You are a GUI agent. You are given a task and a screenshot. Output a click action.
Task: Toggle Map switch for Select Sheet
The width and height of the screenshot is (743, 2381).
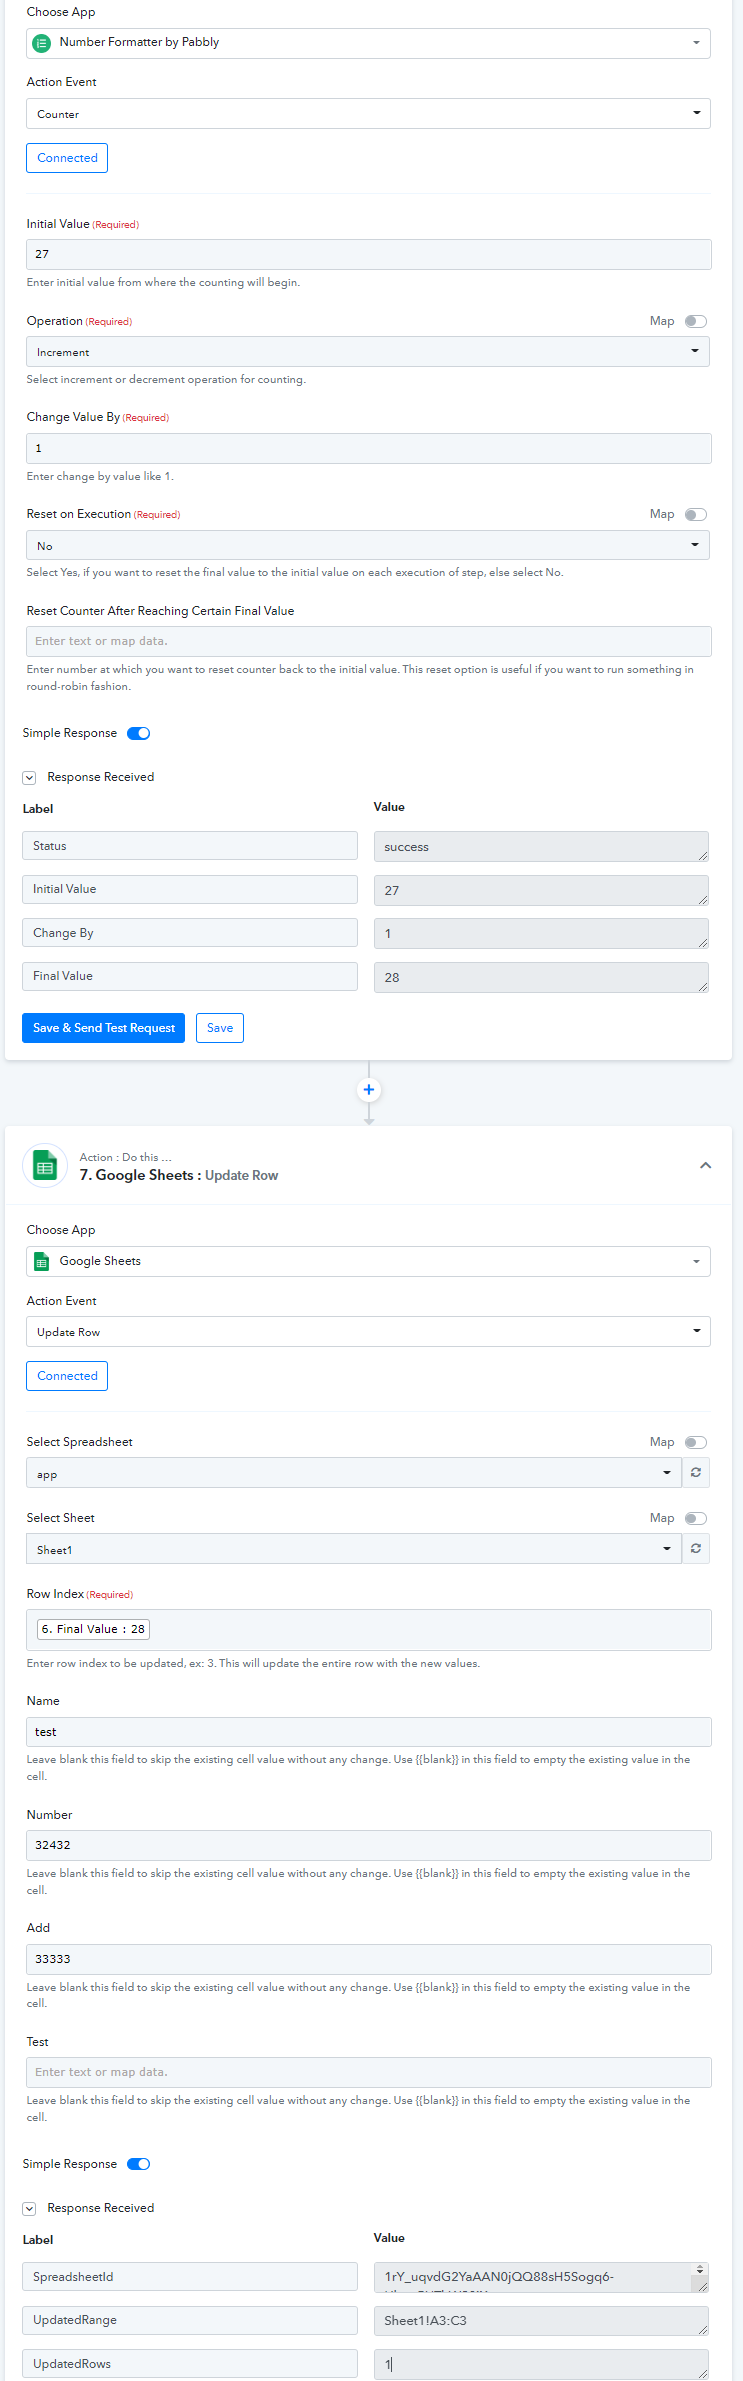pyautogui.click(x=696, y=1518)
